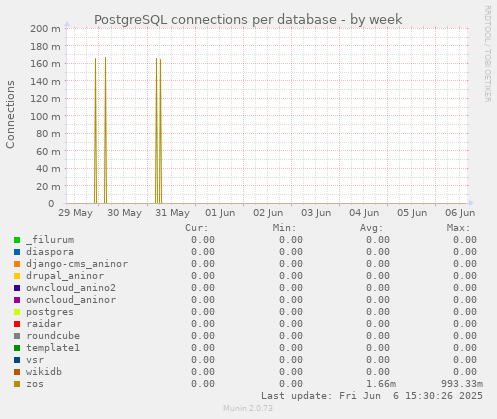Click the 100 m y-axis tick label
This screenshot has width=497, height=419.
click(x=45, y=116)
